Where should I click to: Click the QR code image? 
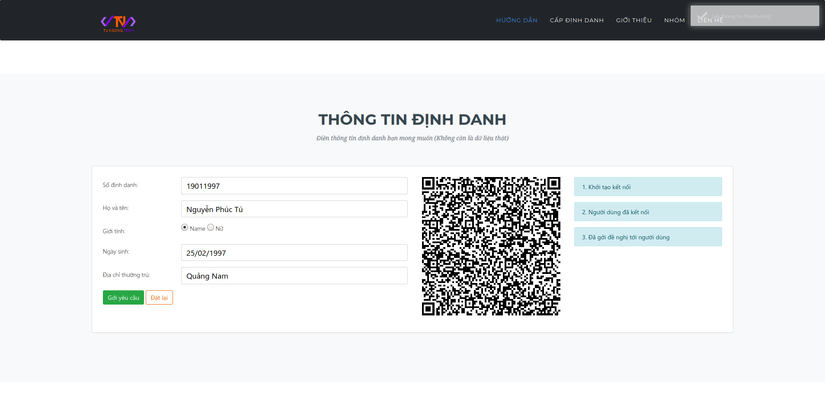(x=491, y=246)
